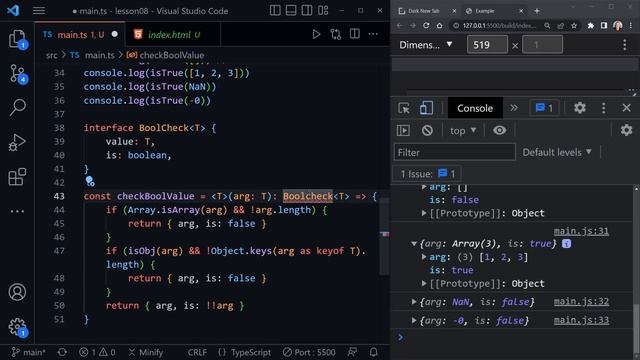Collapse the {arg: Array(3), is: true} object
This screenshot has height=360, width=640.
point(414,244)
